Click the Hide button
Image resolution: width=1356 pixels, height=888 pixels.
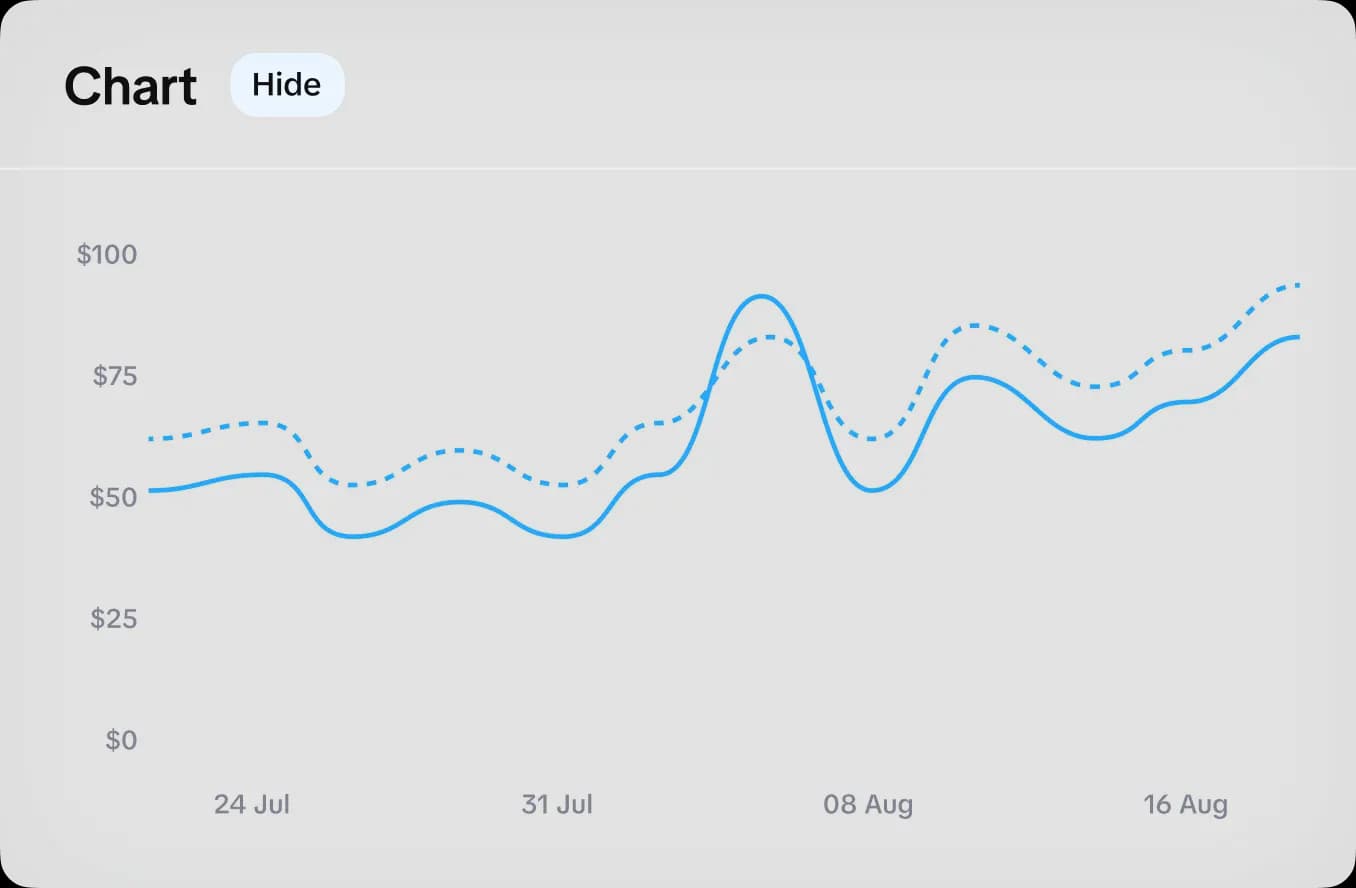click(287, 85)
